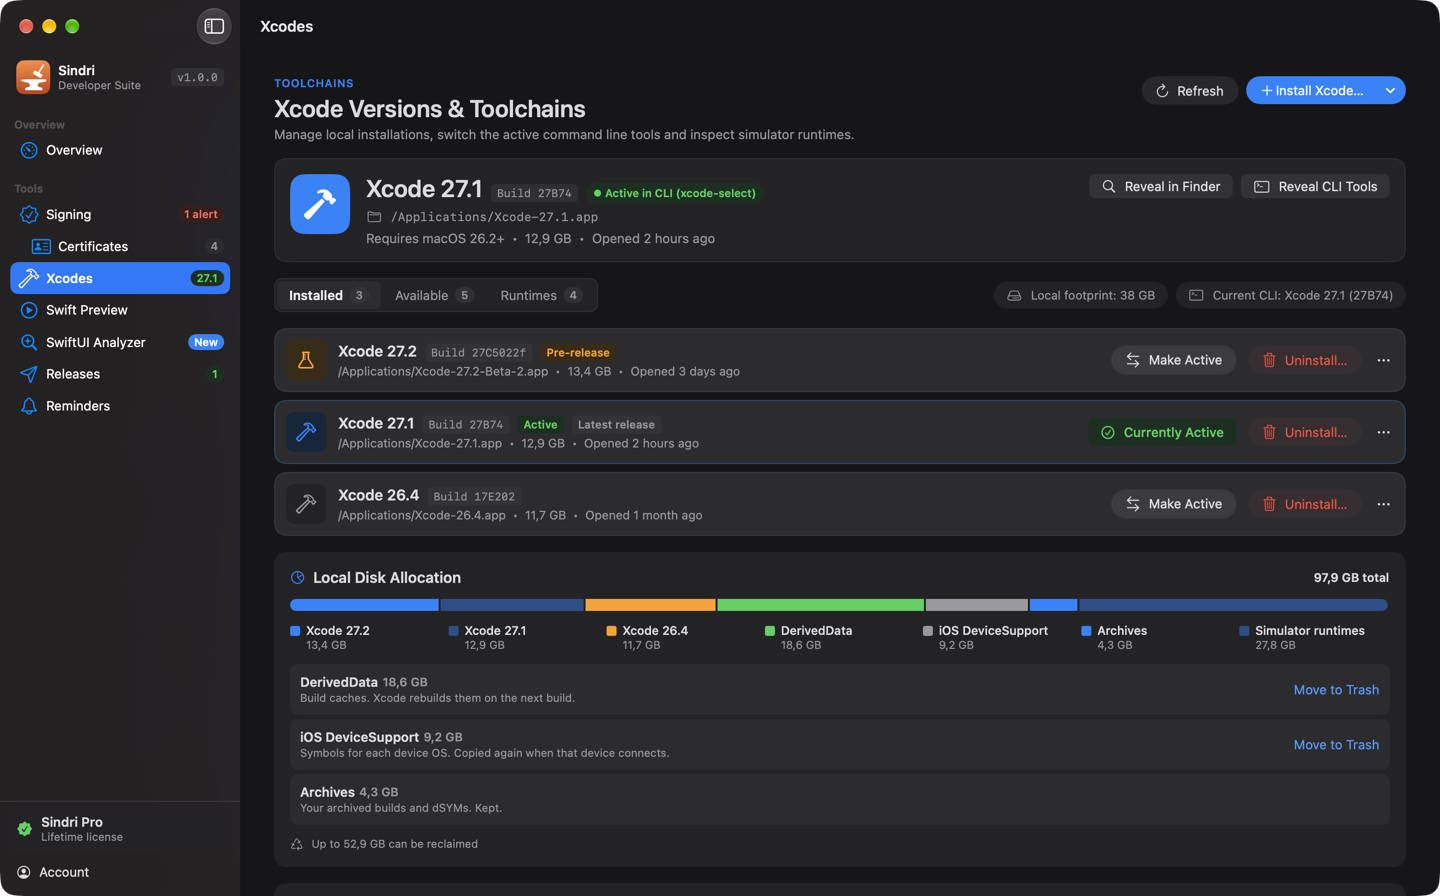Viewport: 1440px width, 896px height.
Task: Make Xcode 26.4 the active version
Action: point(1173,504)
